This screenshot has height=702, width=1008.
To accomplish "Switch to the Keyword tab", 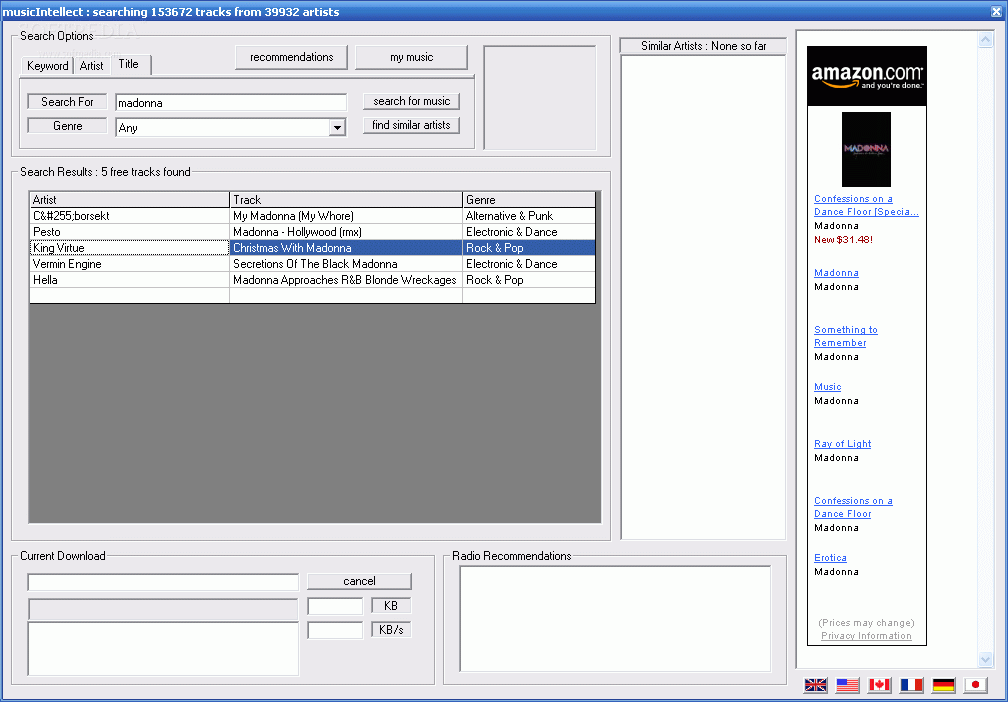I will point(48,66).
